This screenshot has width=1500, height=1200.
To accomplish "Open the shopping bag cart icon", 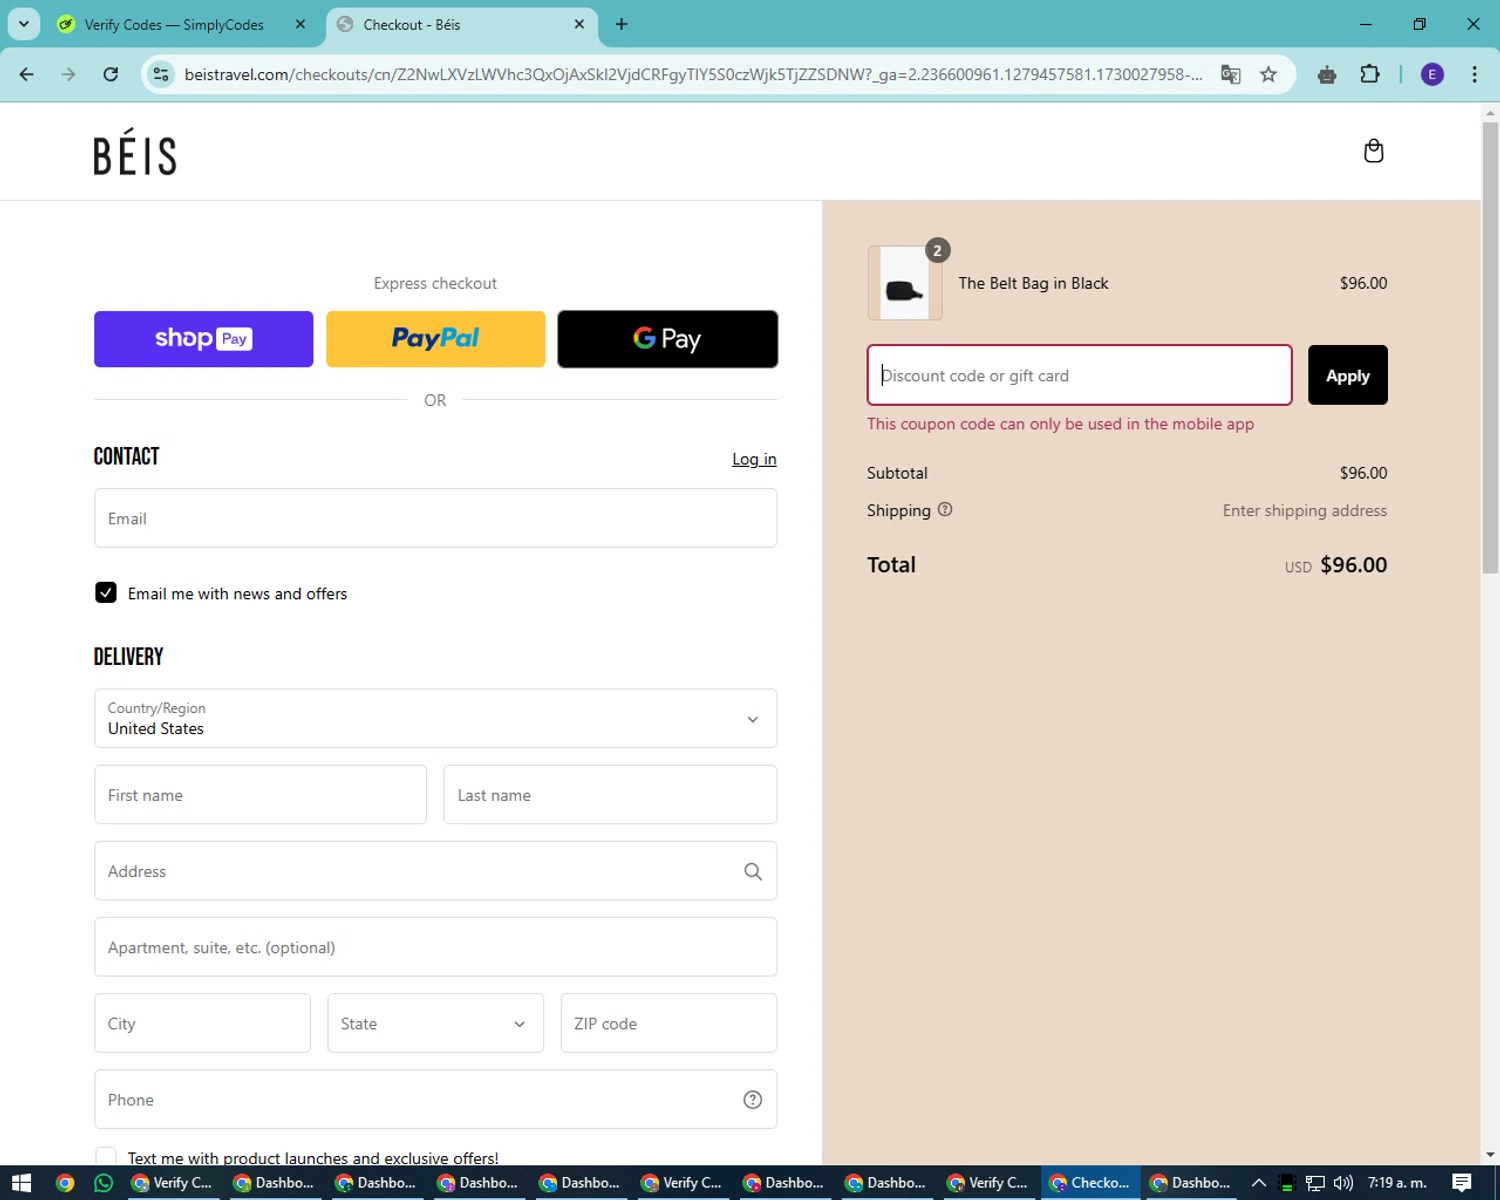I will pos(1373,151).
